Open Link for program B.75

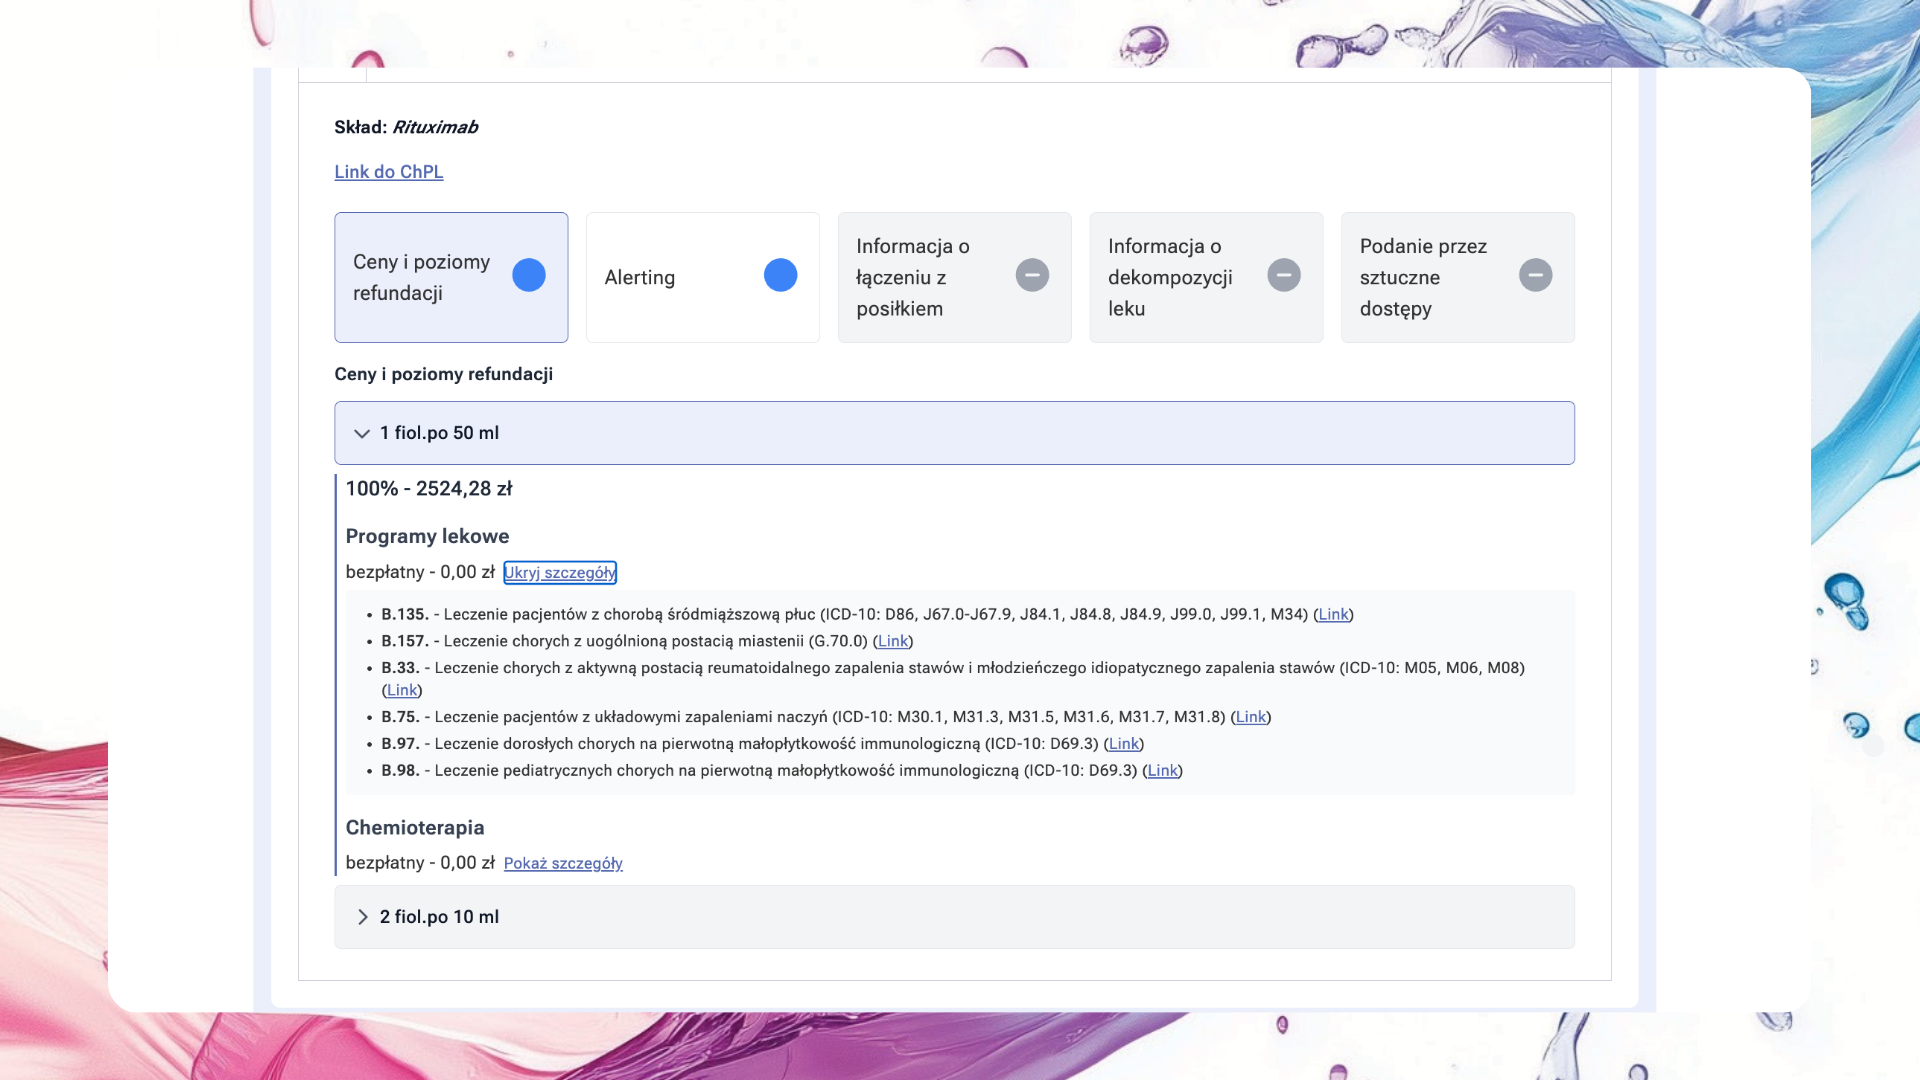(1250, 717)
